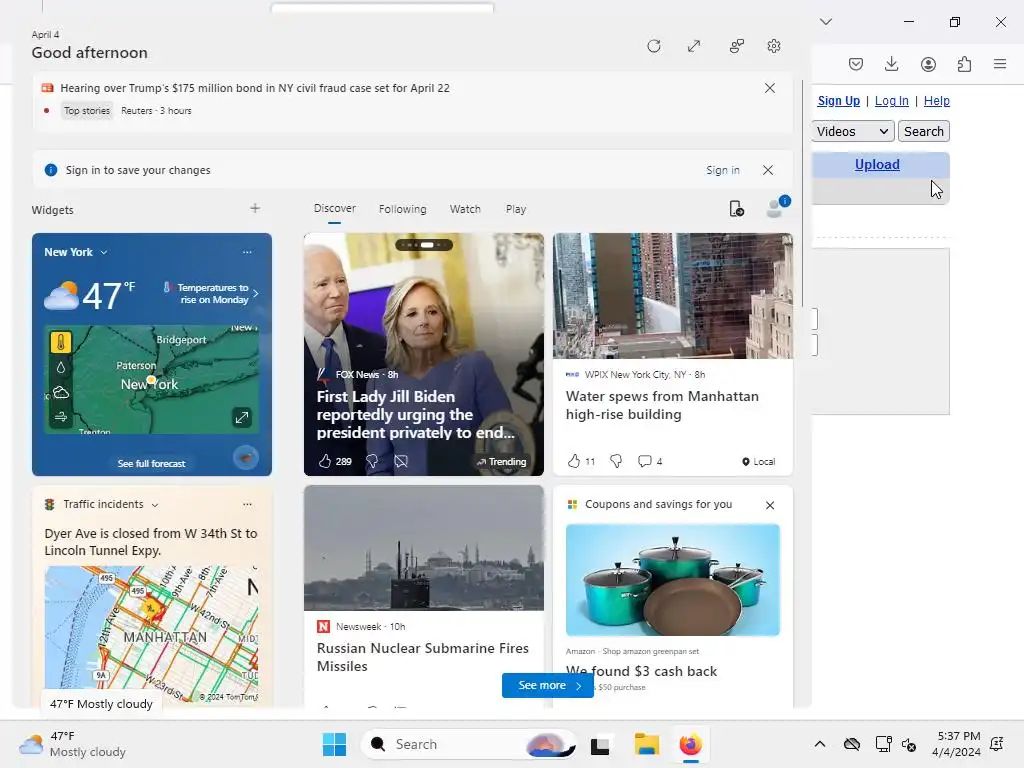The height and width of the screenshot is (768, 1024).
Task: Refresh the widgets feed
Action: (654, 46)
